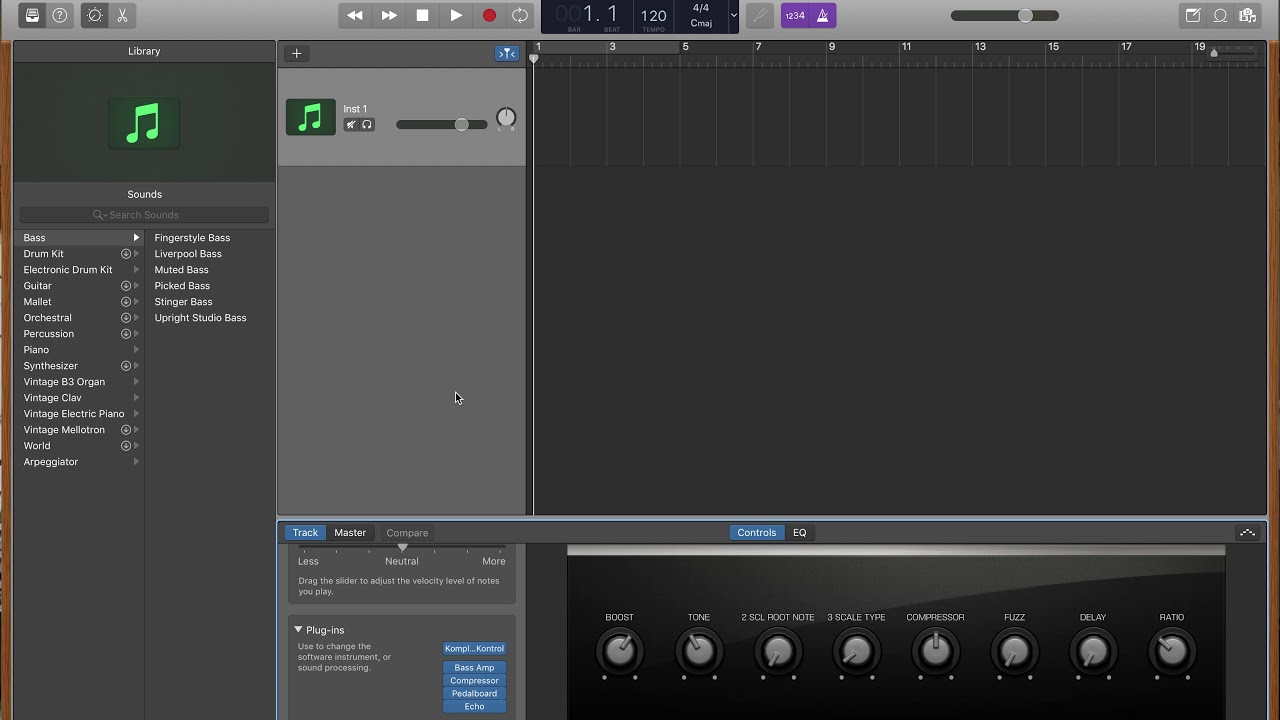The image size is (1280, 720).
Task: Mute the Inst 1 track
Action: [x=351, y=125]
